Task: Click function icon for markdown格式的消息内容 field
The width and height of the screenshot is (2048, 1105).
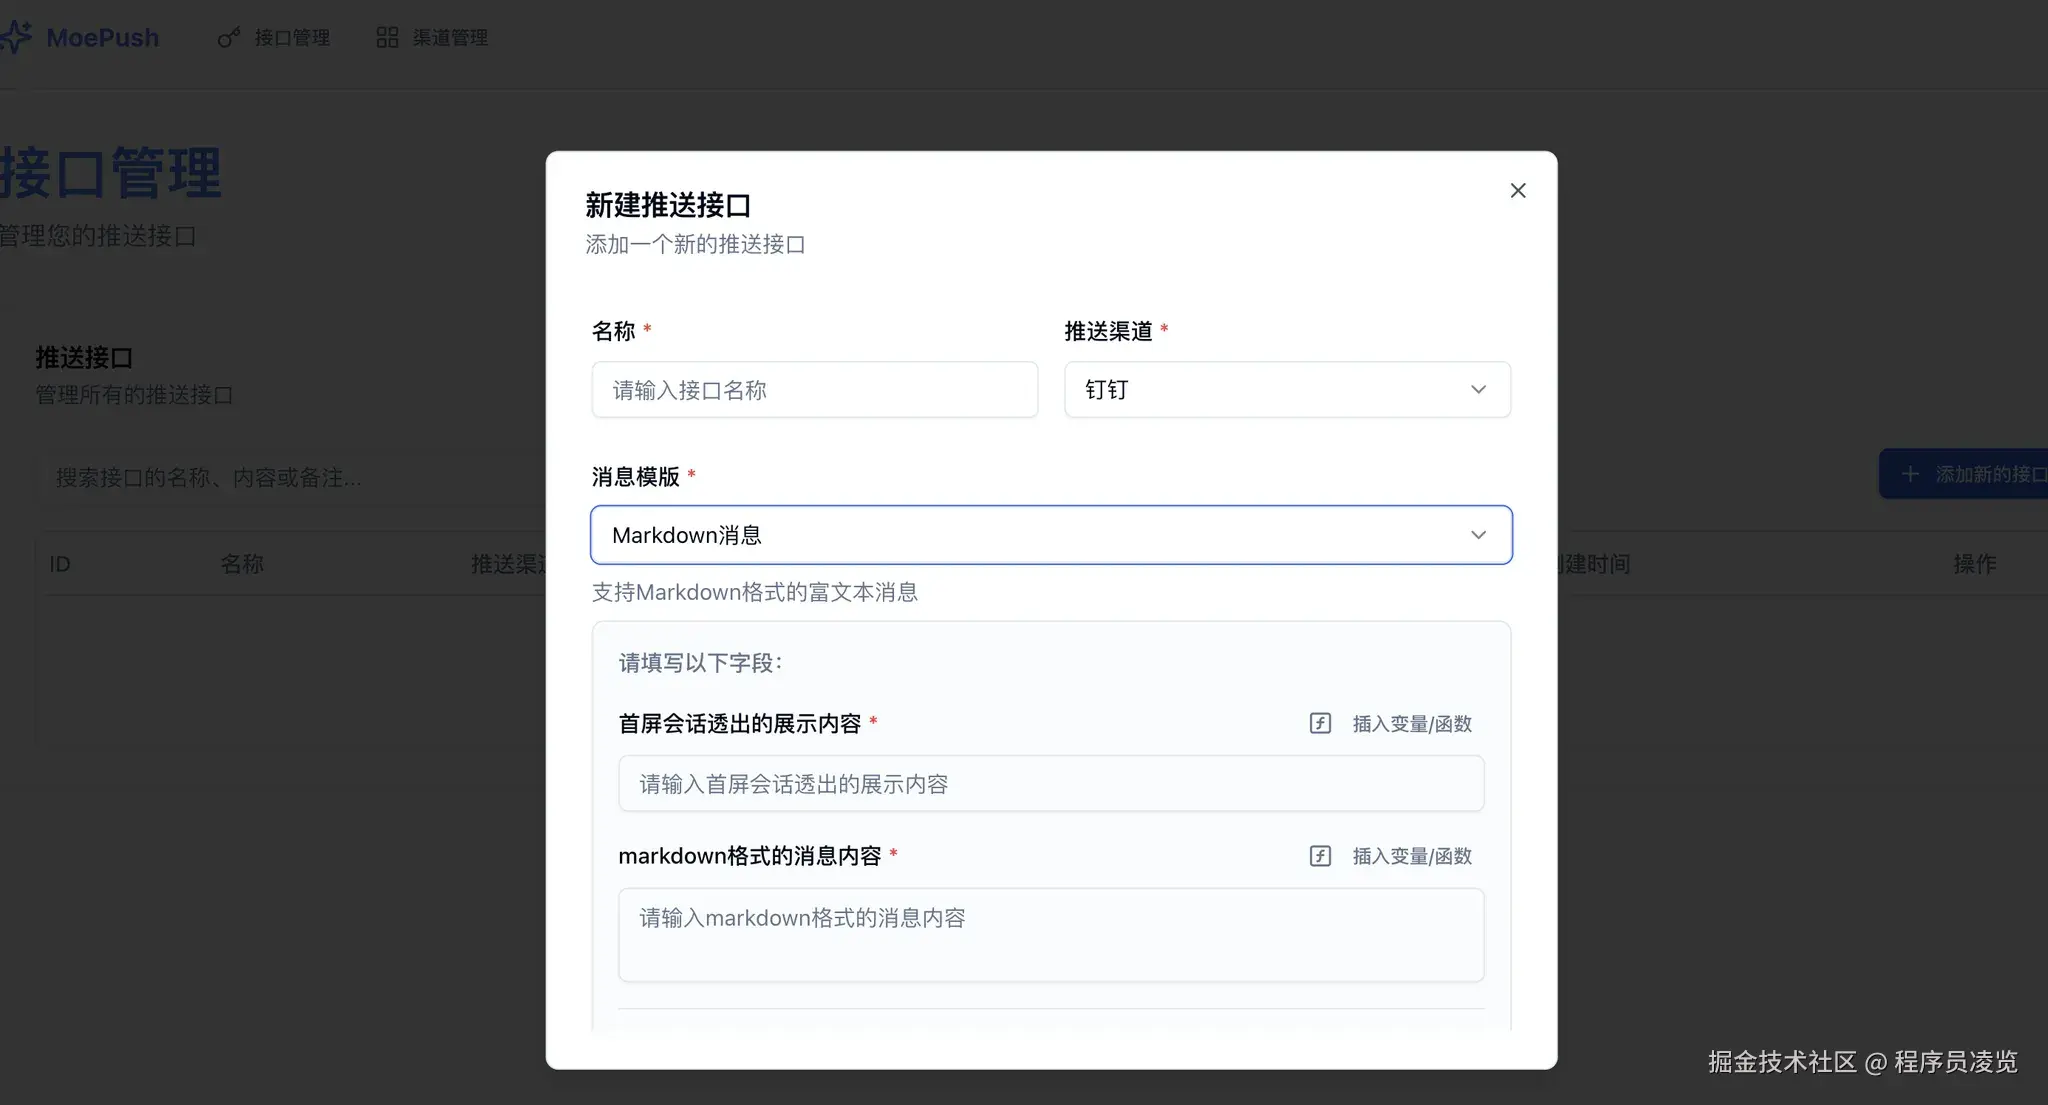Action: click(1320, 856)
